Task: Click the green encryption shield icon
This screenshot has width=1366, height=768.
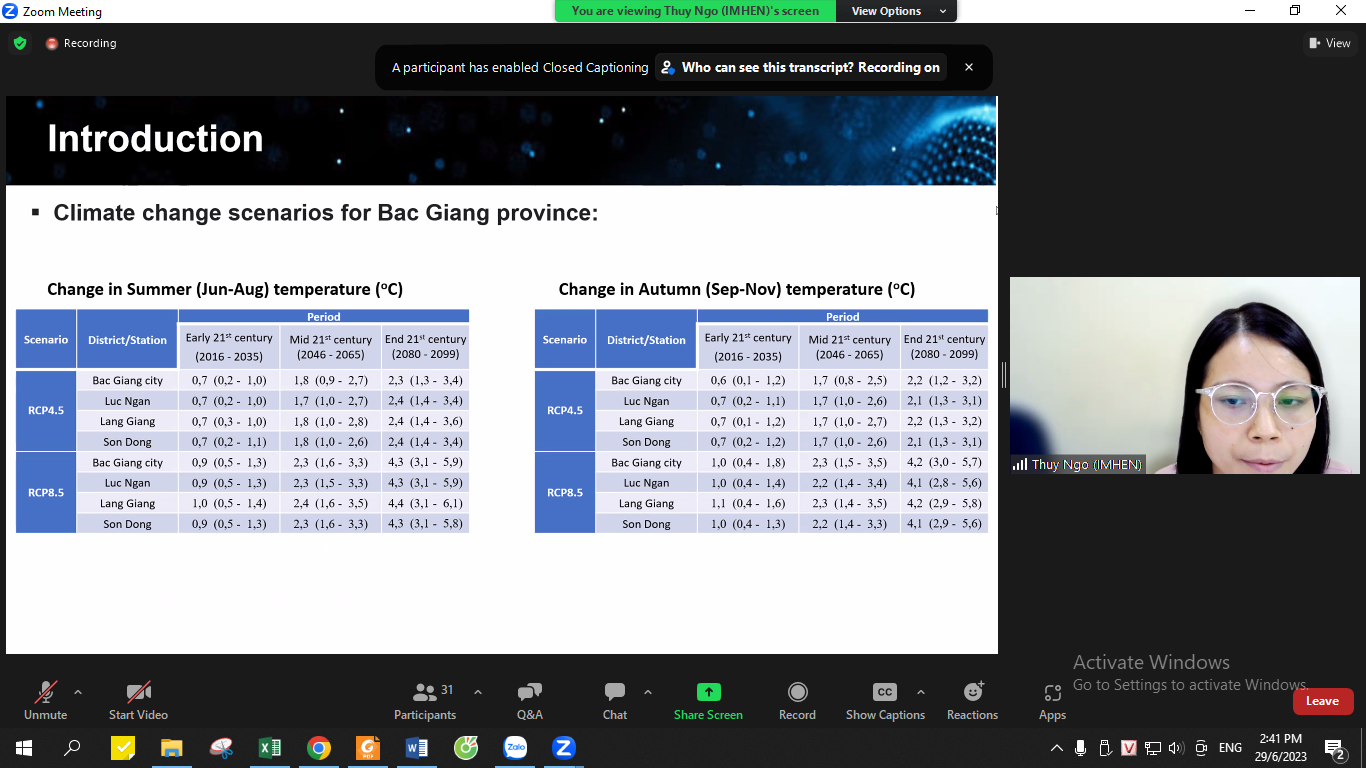Action: [x=19, y=43]
